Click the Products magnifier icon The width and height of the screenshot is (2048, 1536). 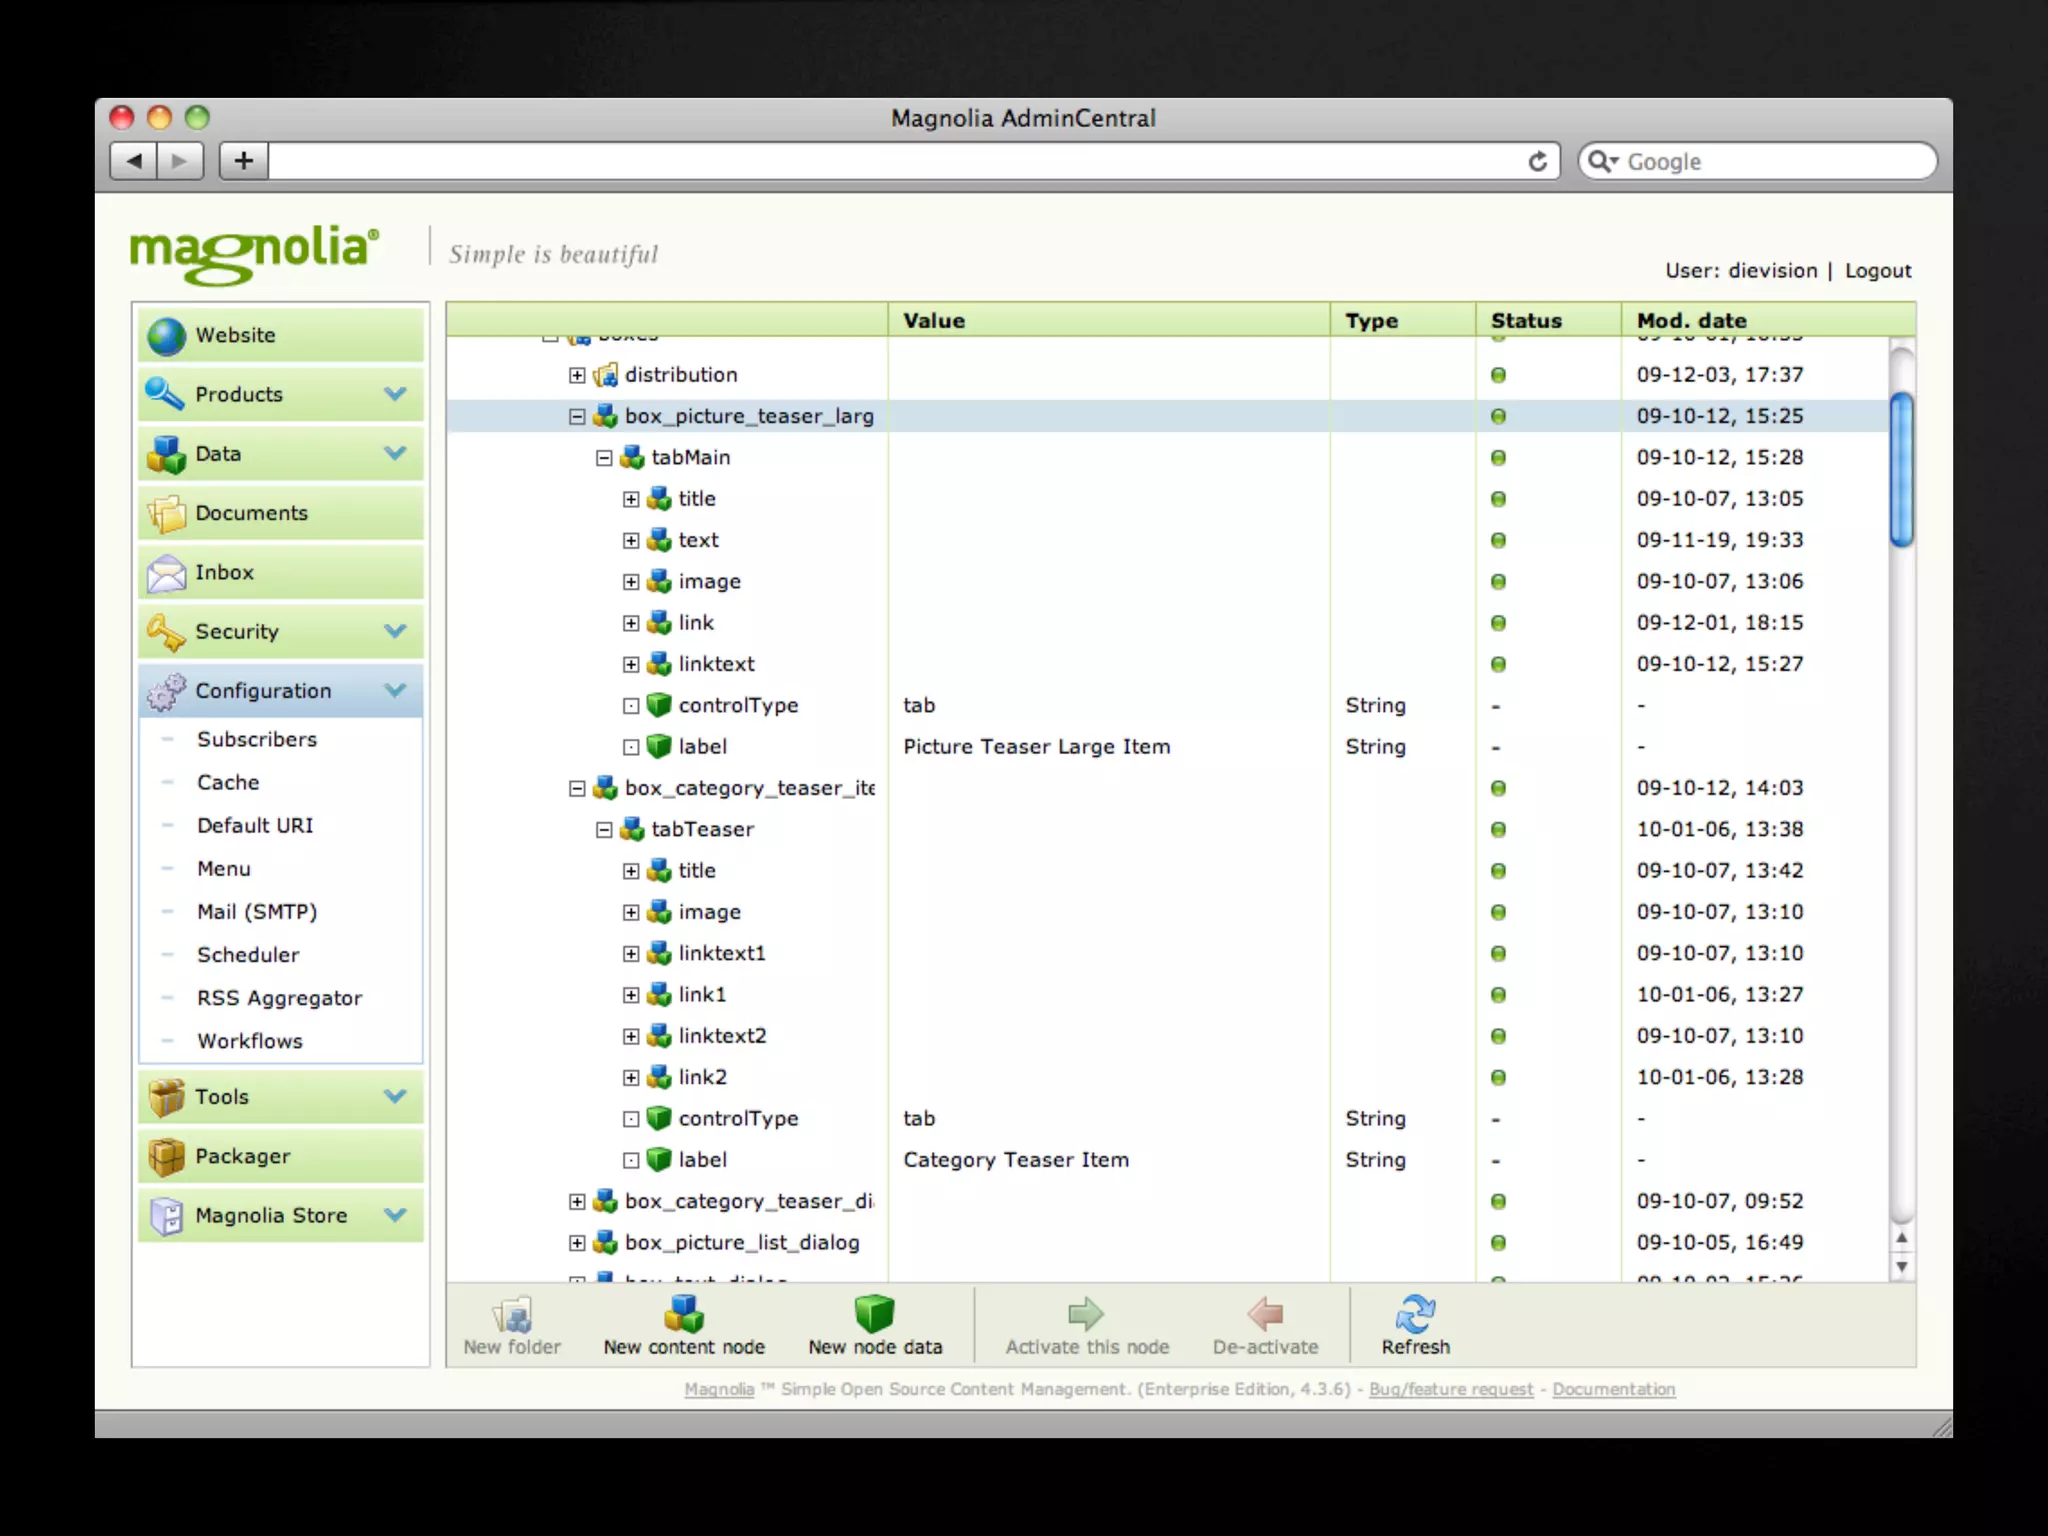pyautogui.click(x=165, y=394)
